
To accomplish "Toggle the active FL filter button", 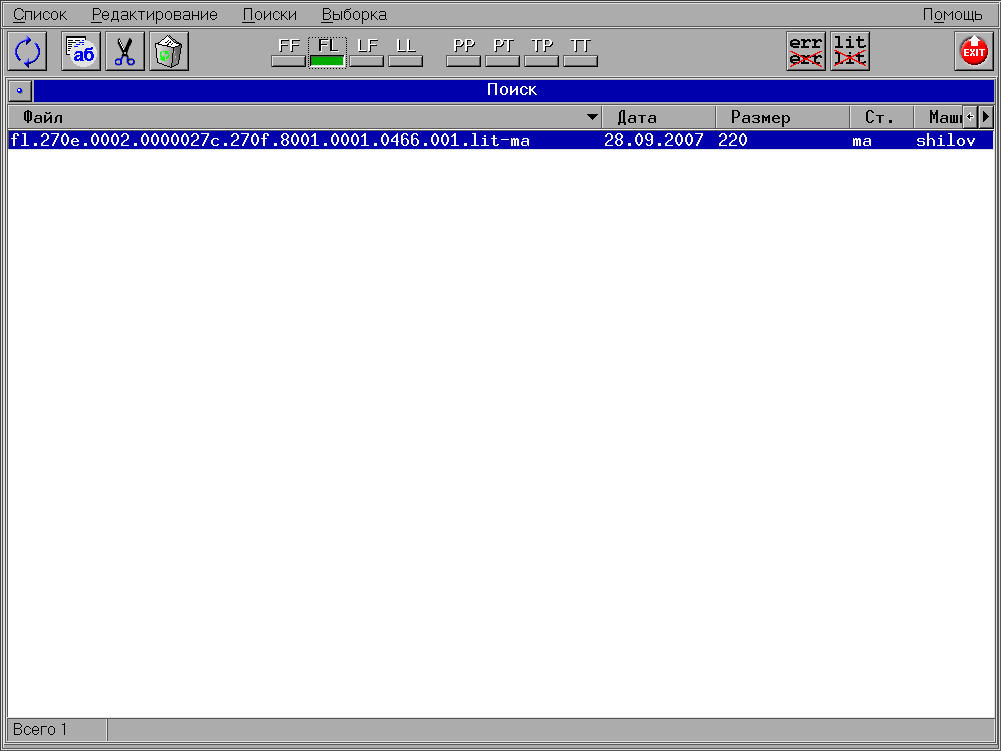I will tap(327, 52).
